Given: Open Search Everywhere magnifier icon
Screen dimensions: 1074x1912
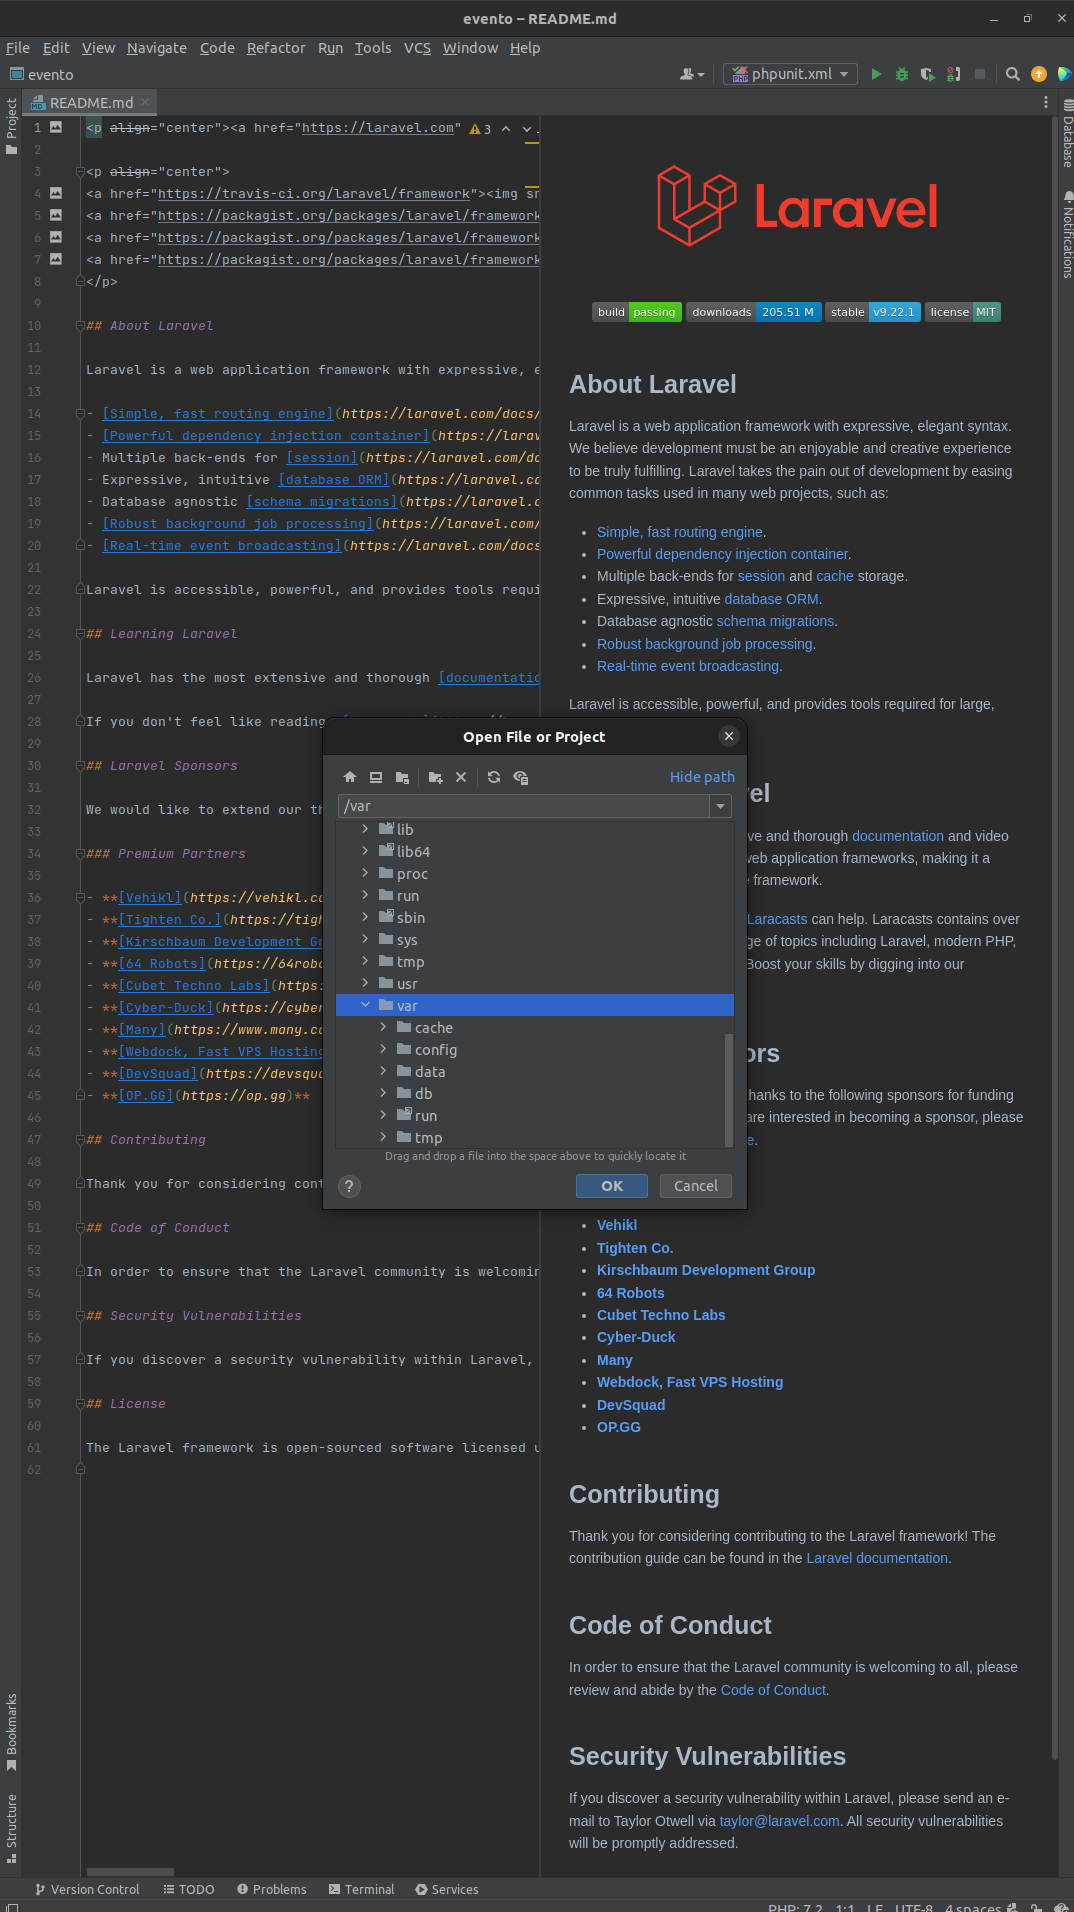Looking at the screenshot, I should click(1013, 74).
